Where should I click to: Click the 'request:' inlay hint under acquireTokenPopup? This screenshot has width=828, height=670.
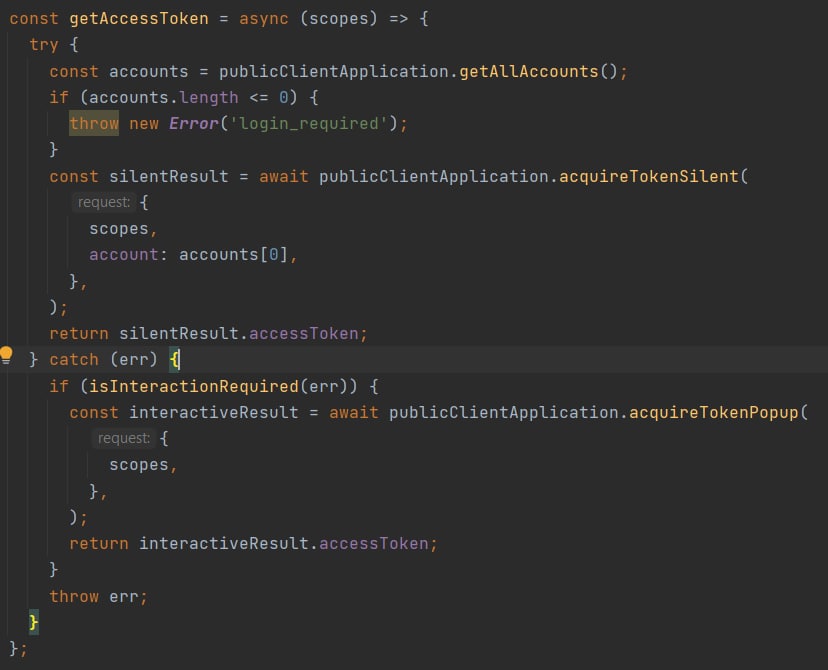[124, 438]
